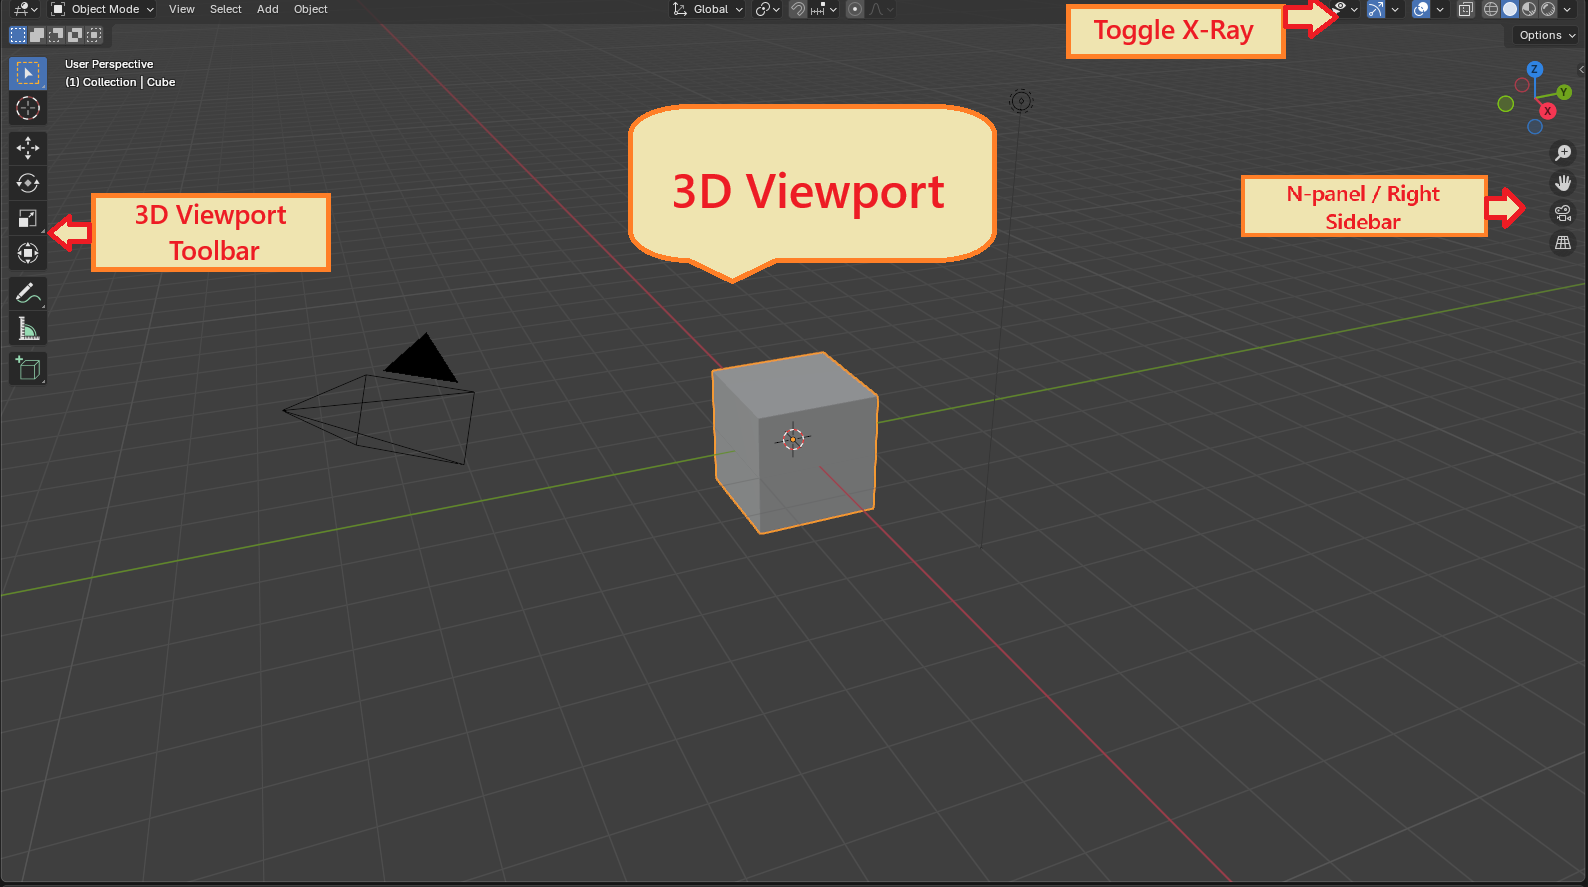This screenshot has height=887, width=1588.
Task: Activate the 3D Cursor tool
Action: [28, 108]
